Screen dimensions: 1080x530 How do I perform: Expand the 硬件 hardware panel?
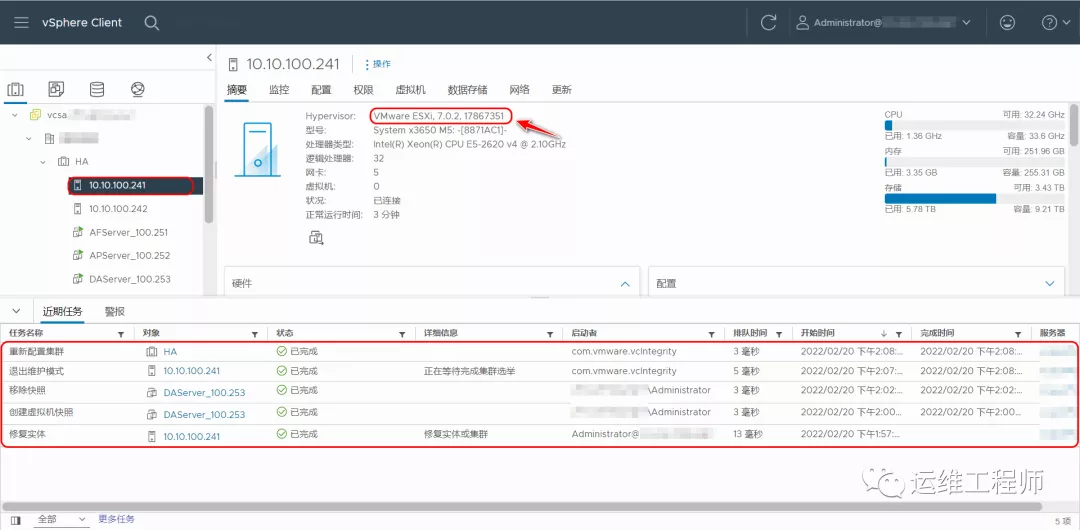625,284
